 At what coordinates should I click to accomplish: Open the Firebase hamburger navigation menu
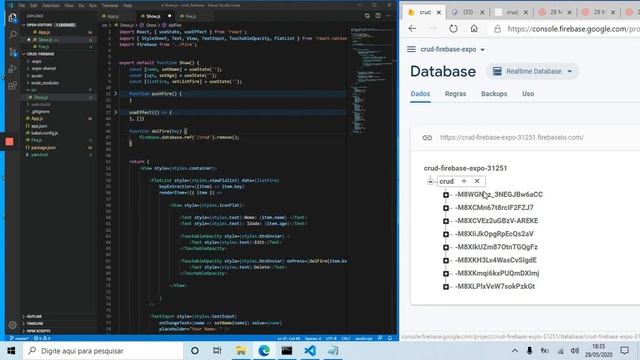(x=411, y=49)
